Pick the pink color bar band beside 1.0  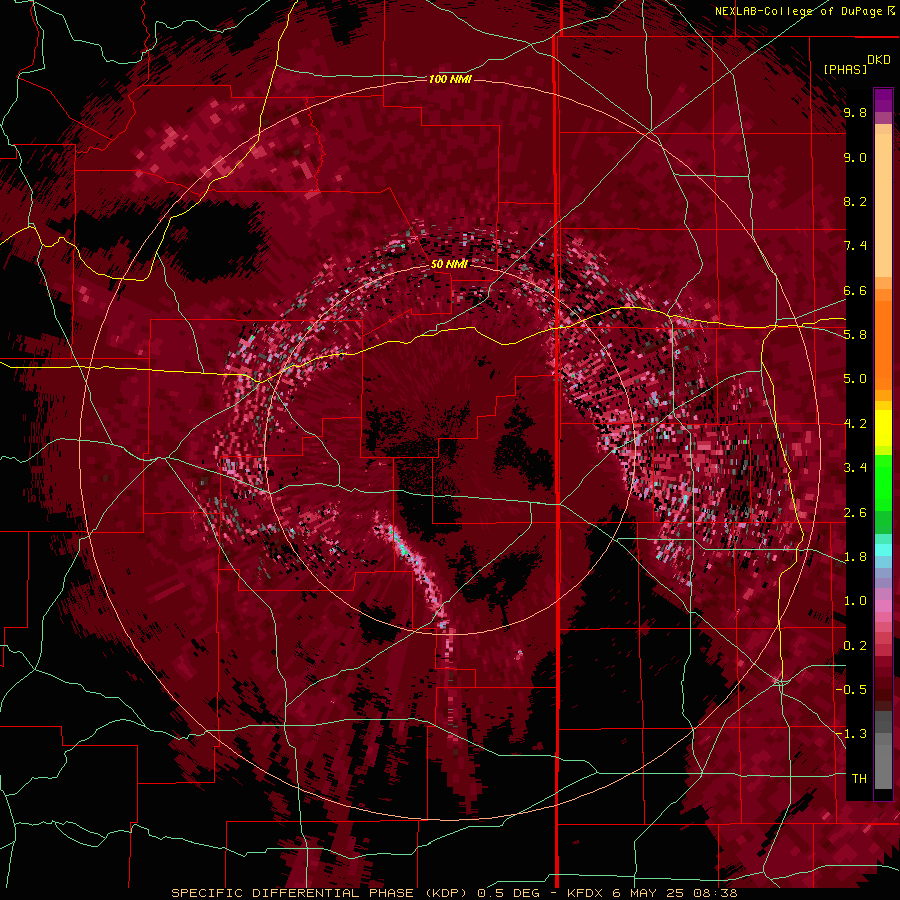point(883,606)
